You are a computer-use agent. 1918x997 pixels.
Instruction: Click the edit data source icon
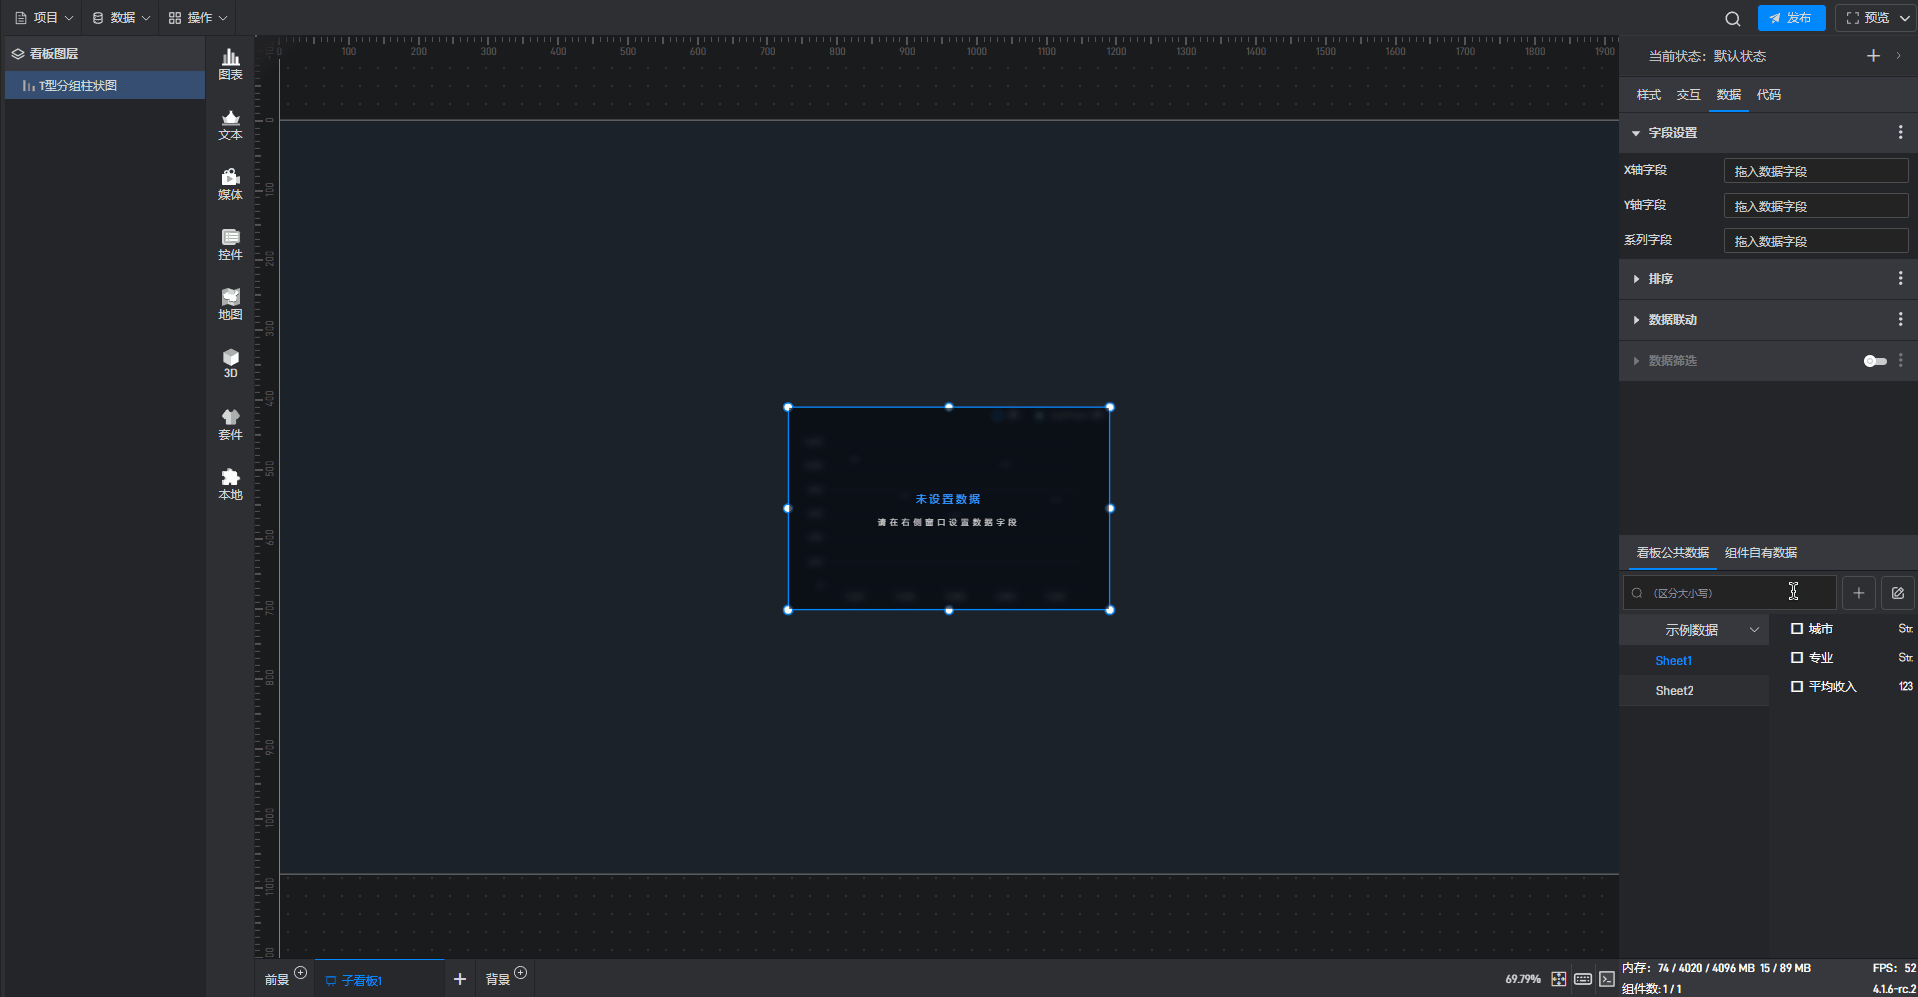tap(1897, 593)
